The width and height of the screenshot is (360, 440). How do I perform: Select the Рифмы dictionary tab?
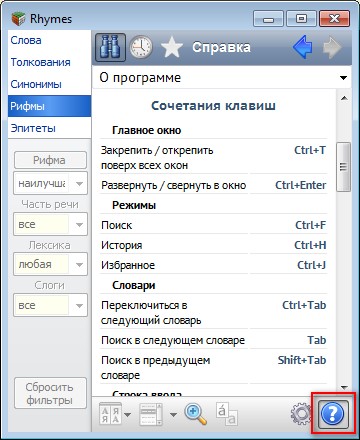click(49, 106)
